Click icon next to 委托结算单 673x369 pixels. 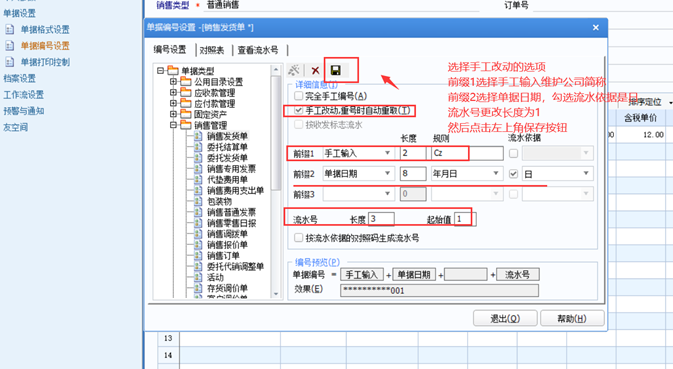pyautogui.click(x=198, y=147)
